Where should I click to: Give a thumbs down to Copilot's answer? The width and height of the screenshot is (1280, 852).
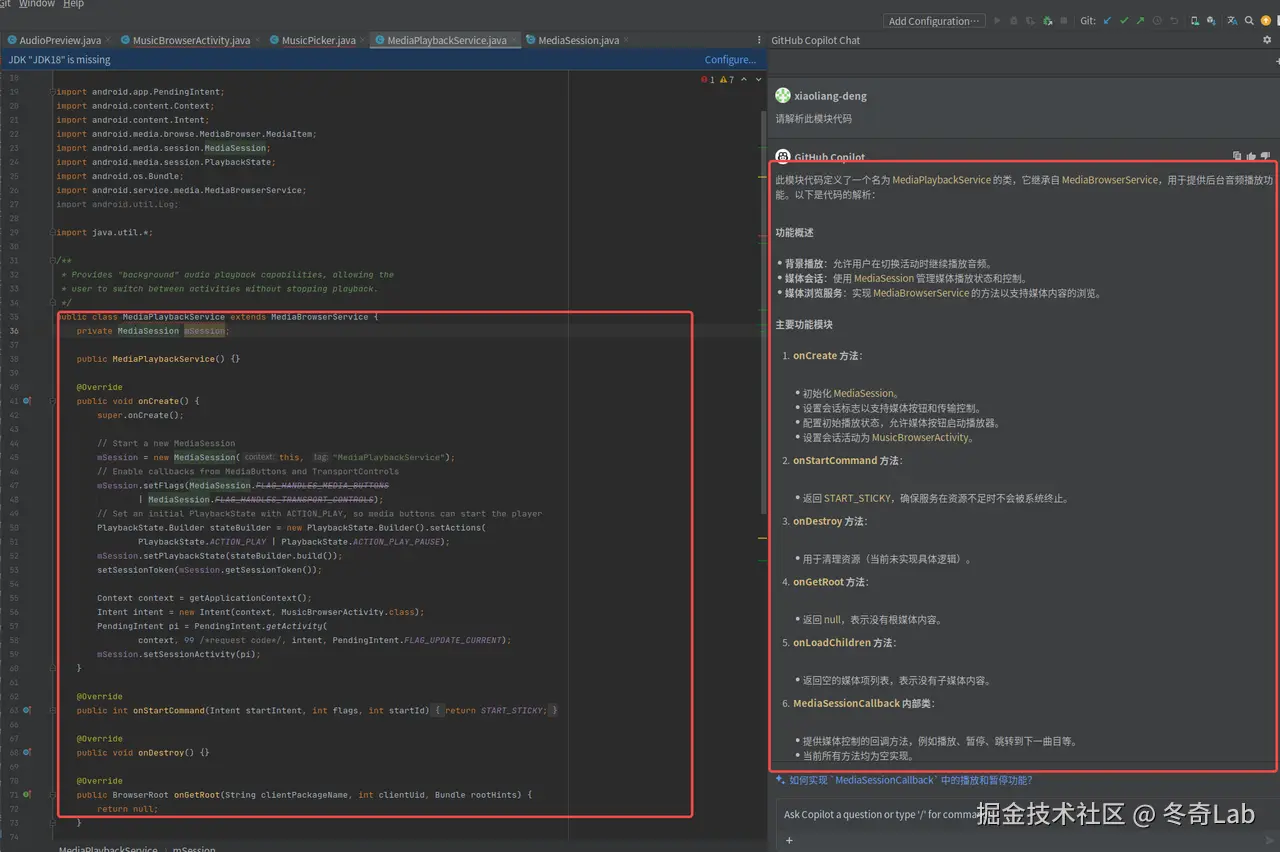(x=1265, y=155)
